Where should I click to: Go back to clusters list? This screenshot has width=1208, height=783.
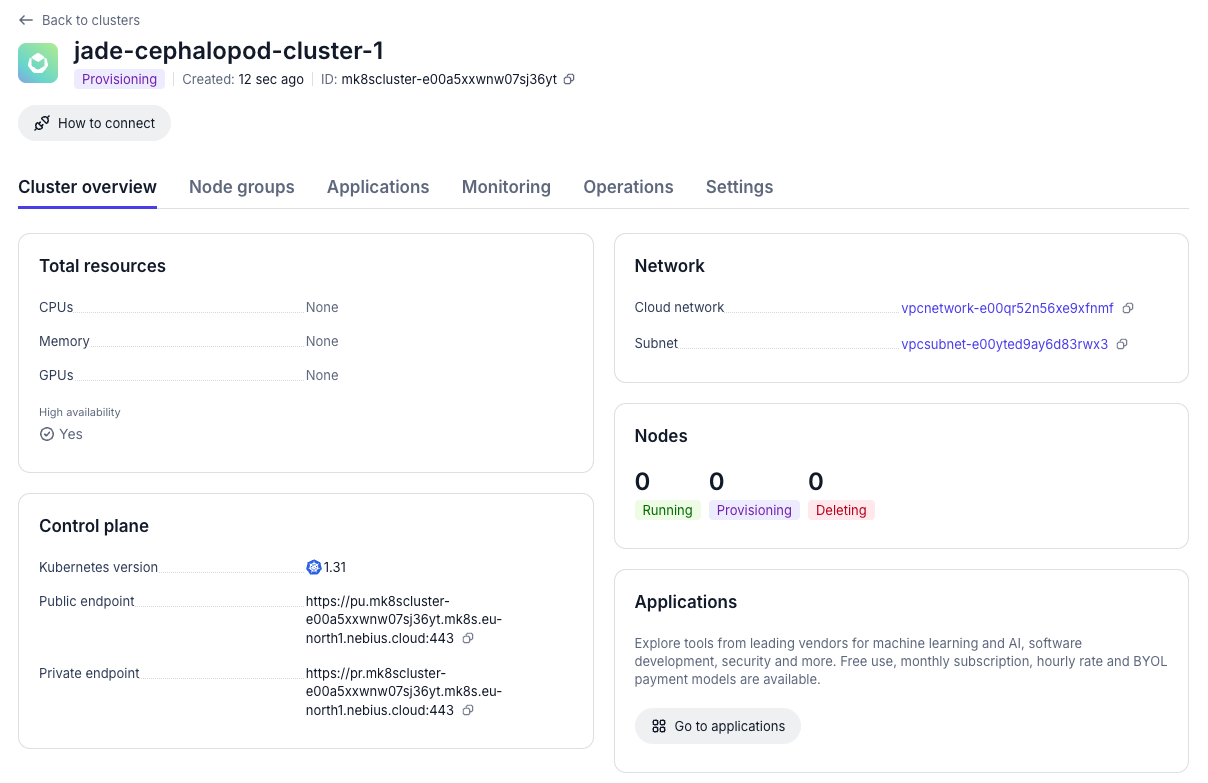(79, 20)
